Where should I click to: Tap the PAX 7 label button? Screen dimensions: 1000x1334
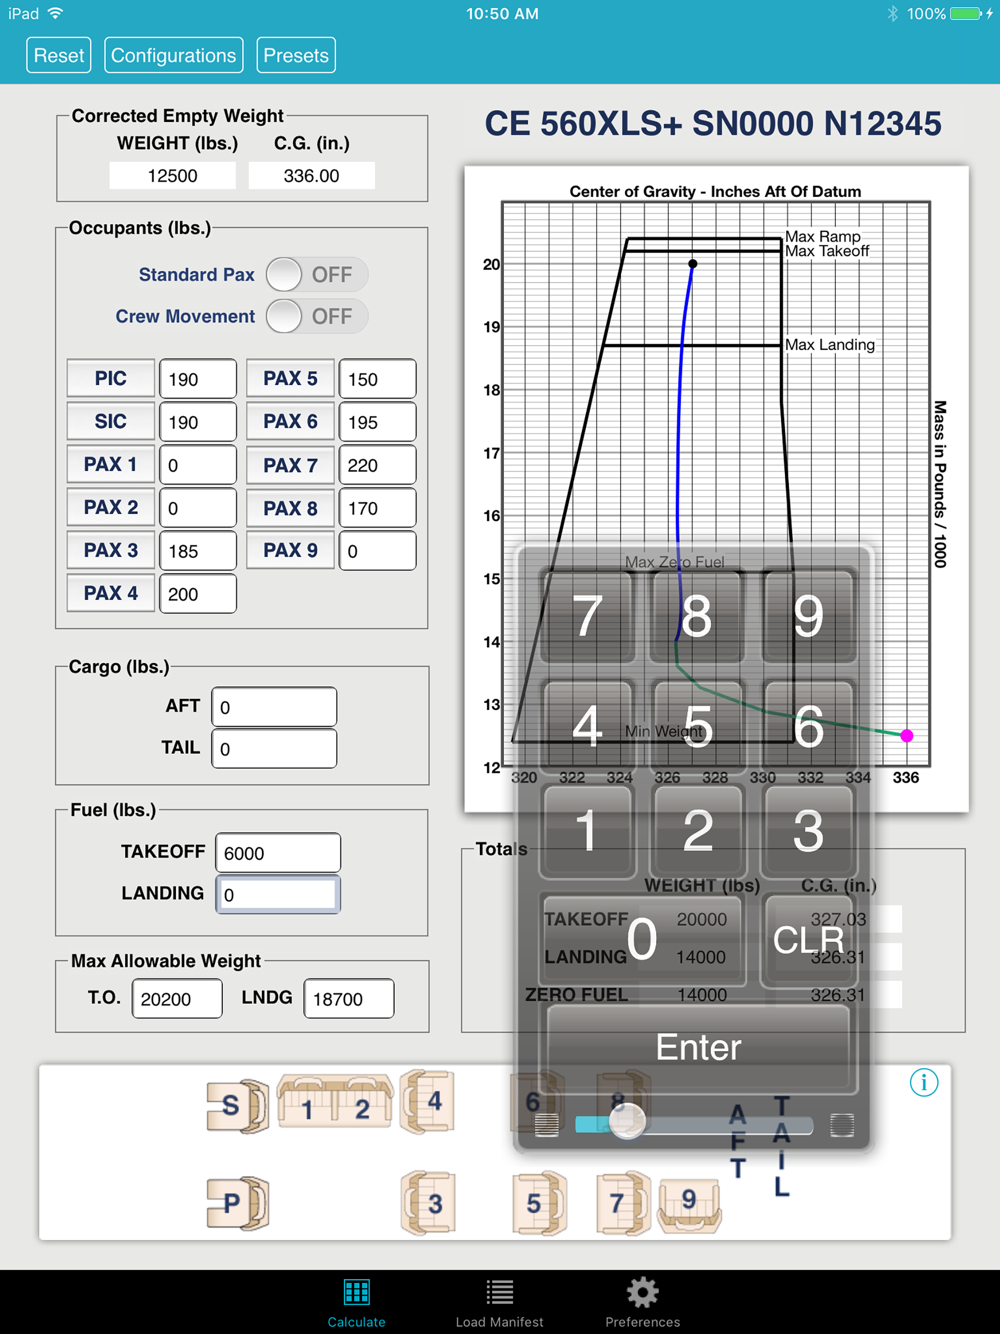point(290,465)
